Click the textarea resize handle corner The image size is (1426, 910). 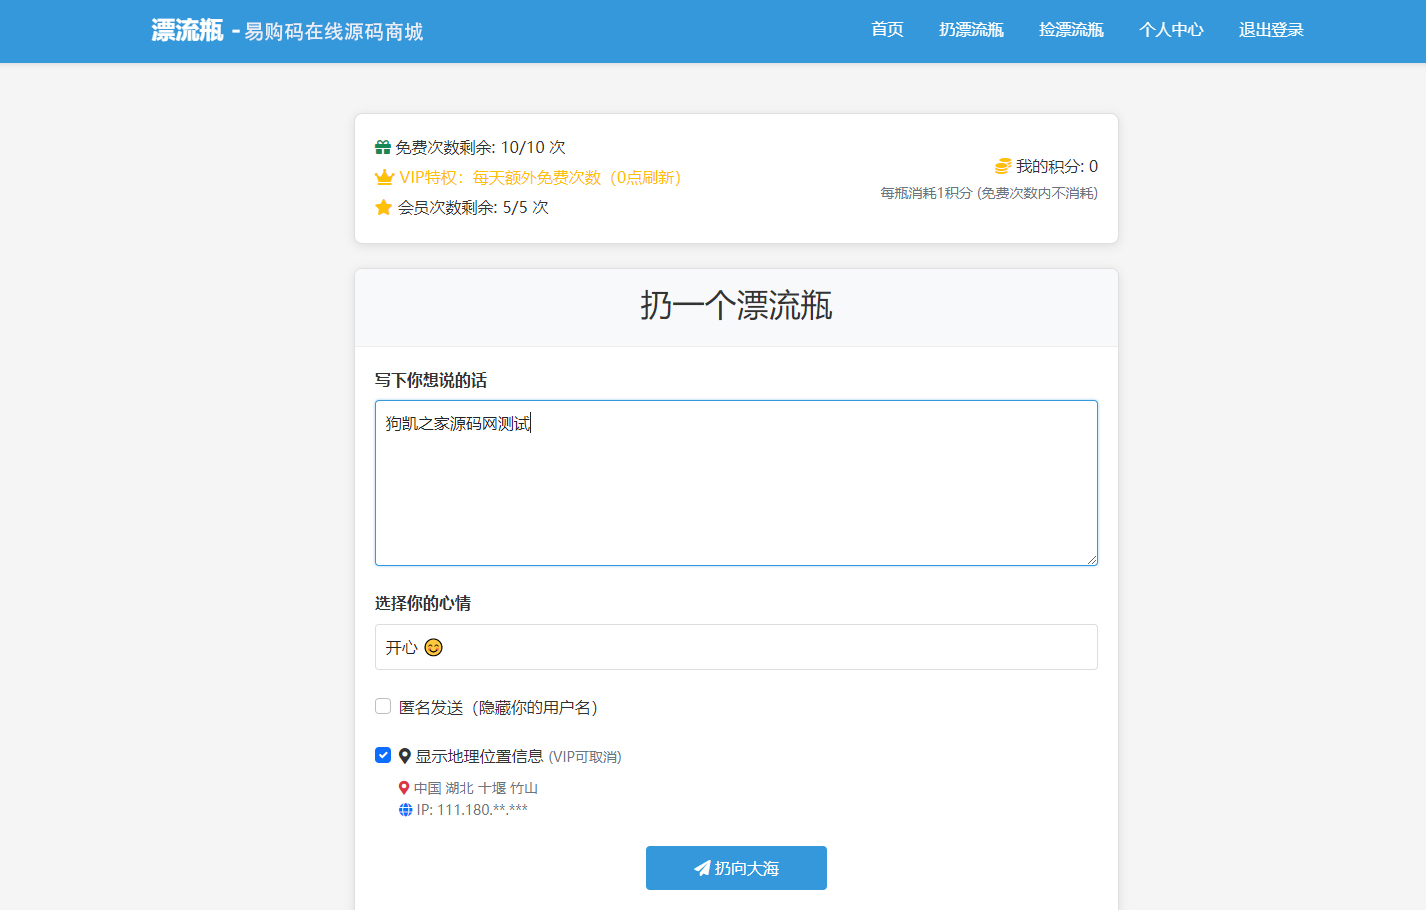pyautogui.click(x=1092, y=560)
